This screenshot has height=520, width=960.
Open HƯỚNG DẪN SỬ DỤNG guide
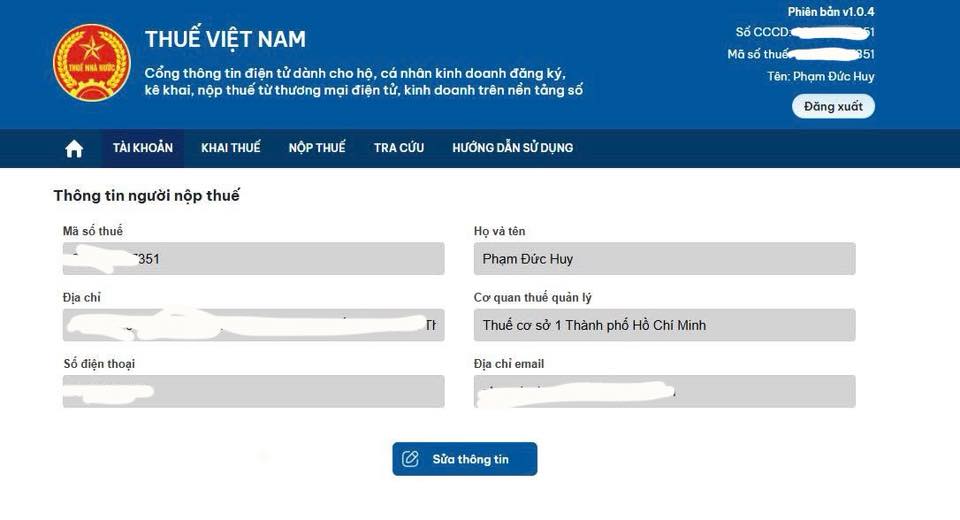pos(512,148)
